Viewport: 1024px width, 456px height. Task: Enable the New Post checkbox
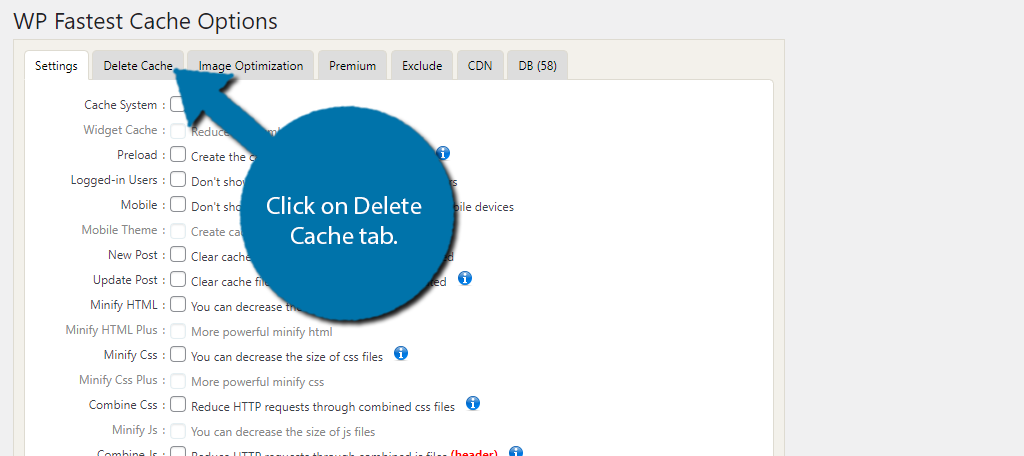pyautogui.click(x=178, y=255)
